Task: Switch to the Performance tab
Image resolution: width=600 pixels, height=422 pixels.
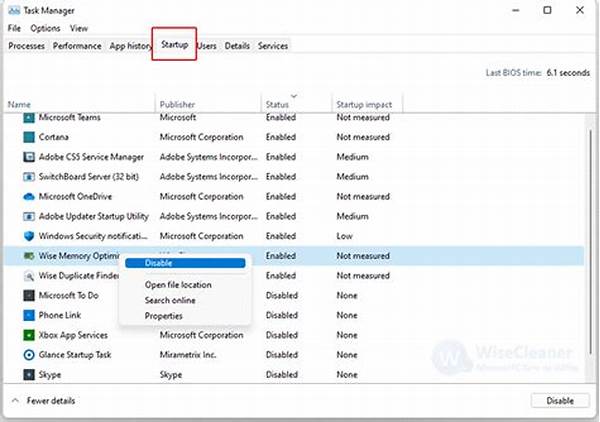Action: (x=77, y=46)
